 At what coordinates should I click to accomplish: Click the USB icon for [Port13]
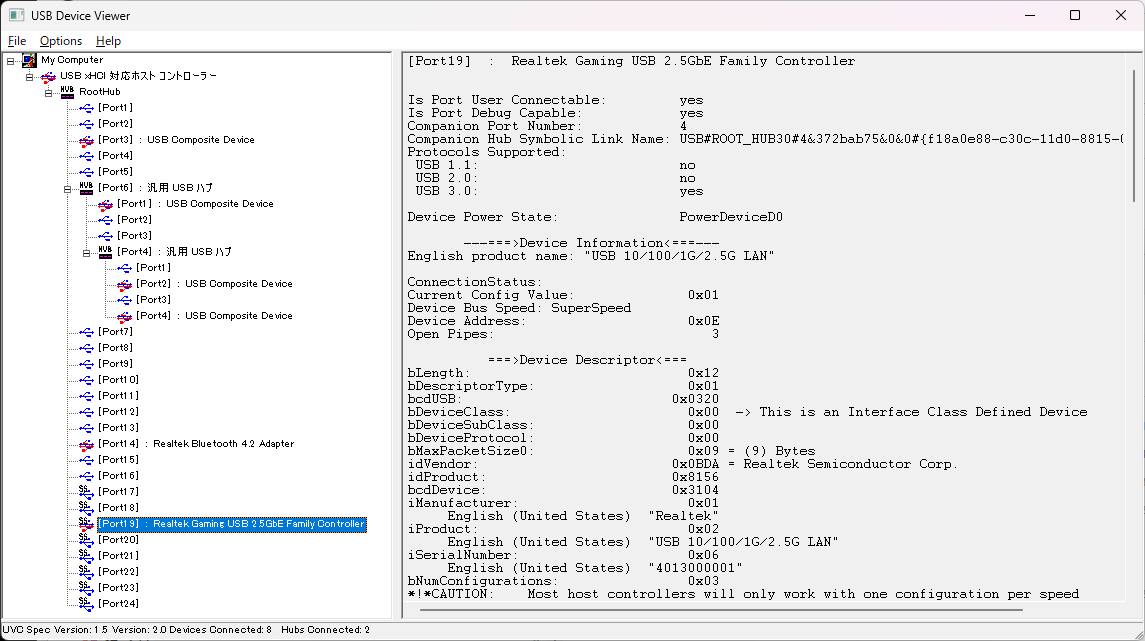(x=86, y=429)
